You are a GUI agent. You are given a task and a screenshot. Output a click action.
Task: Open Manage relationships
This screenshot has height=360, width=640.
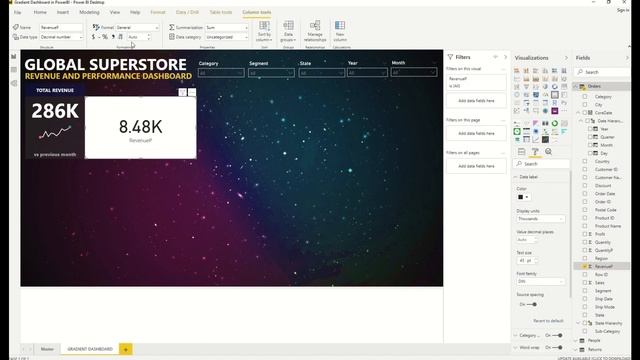315,31
